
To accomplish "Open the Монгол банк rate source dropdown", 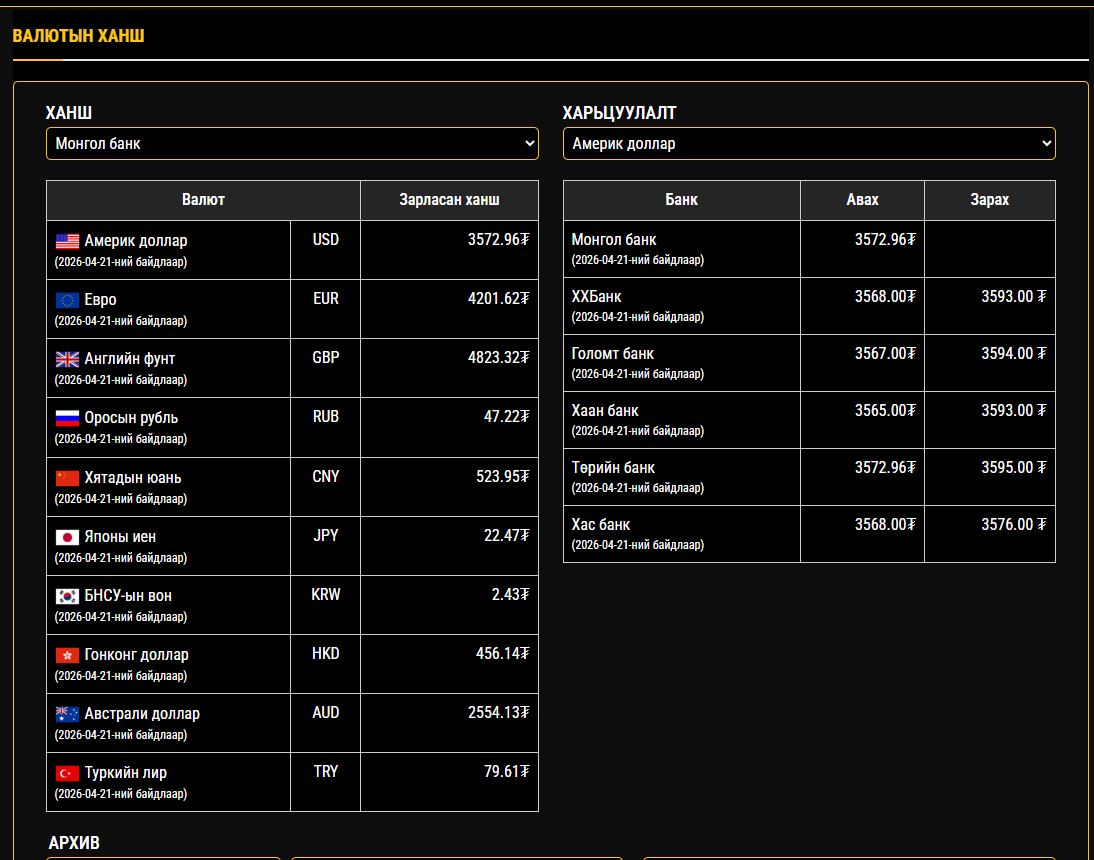I will (292, 143).
